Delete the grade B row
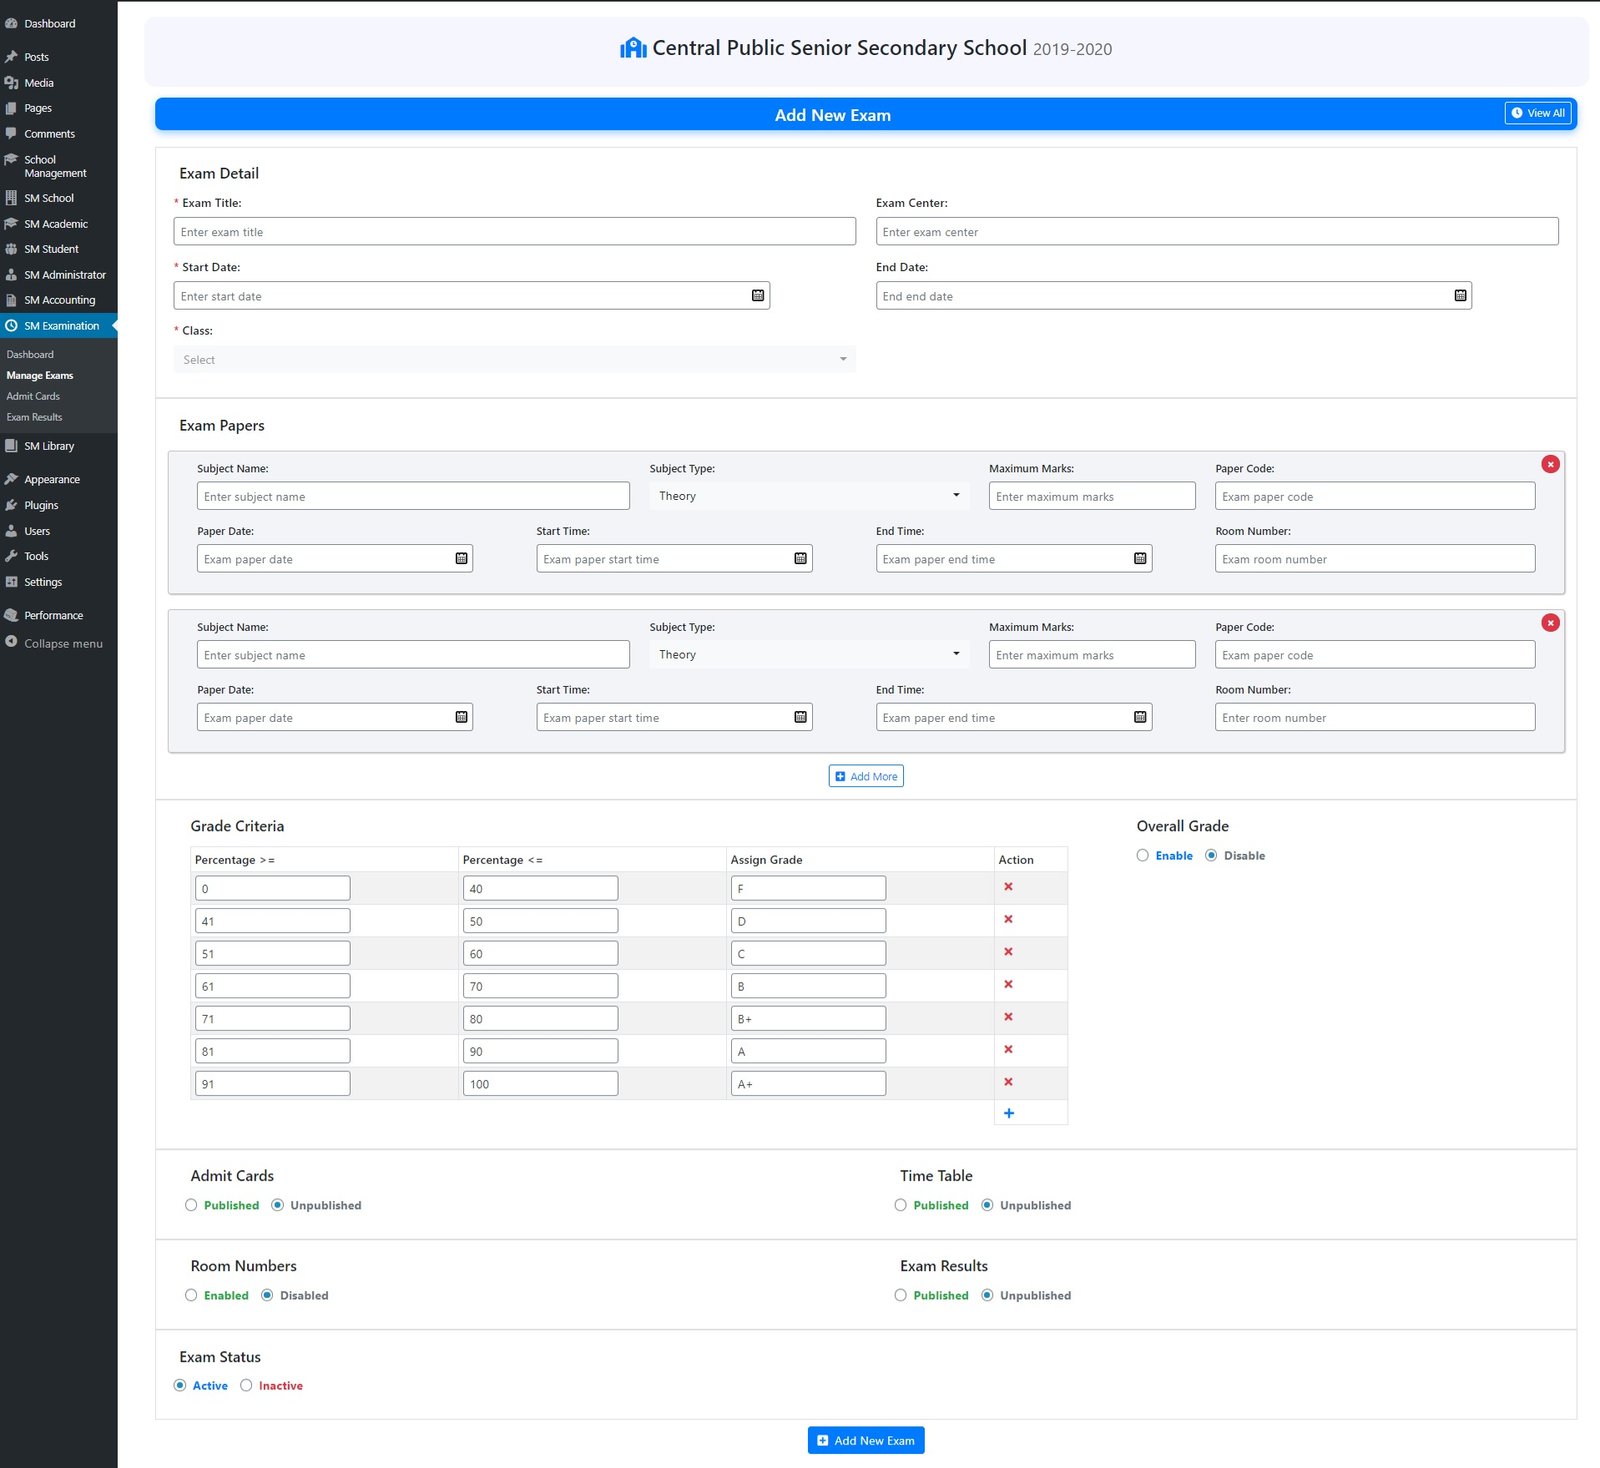The width and height of the screenshot is (1600, 1468). [1008, 984]
